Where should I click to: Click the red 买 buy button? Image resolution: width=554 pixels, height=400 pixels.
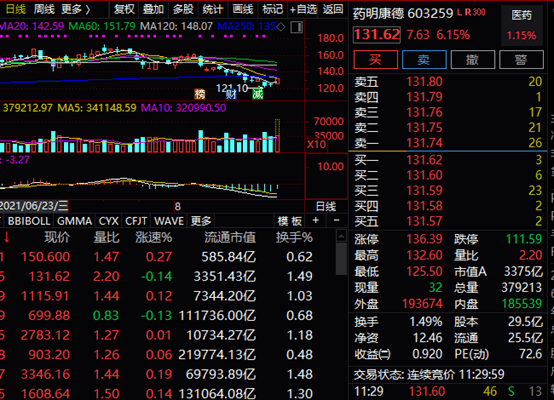[375, 59]
